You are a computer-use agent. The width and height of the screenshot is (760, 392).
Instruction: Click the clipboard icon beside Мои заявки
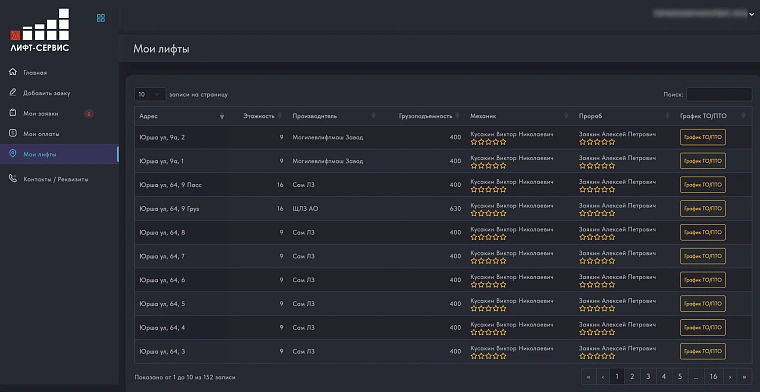tap(13, 113)
